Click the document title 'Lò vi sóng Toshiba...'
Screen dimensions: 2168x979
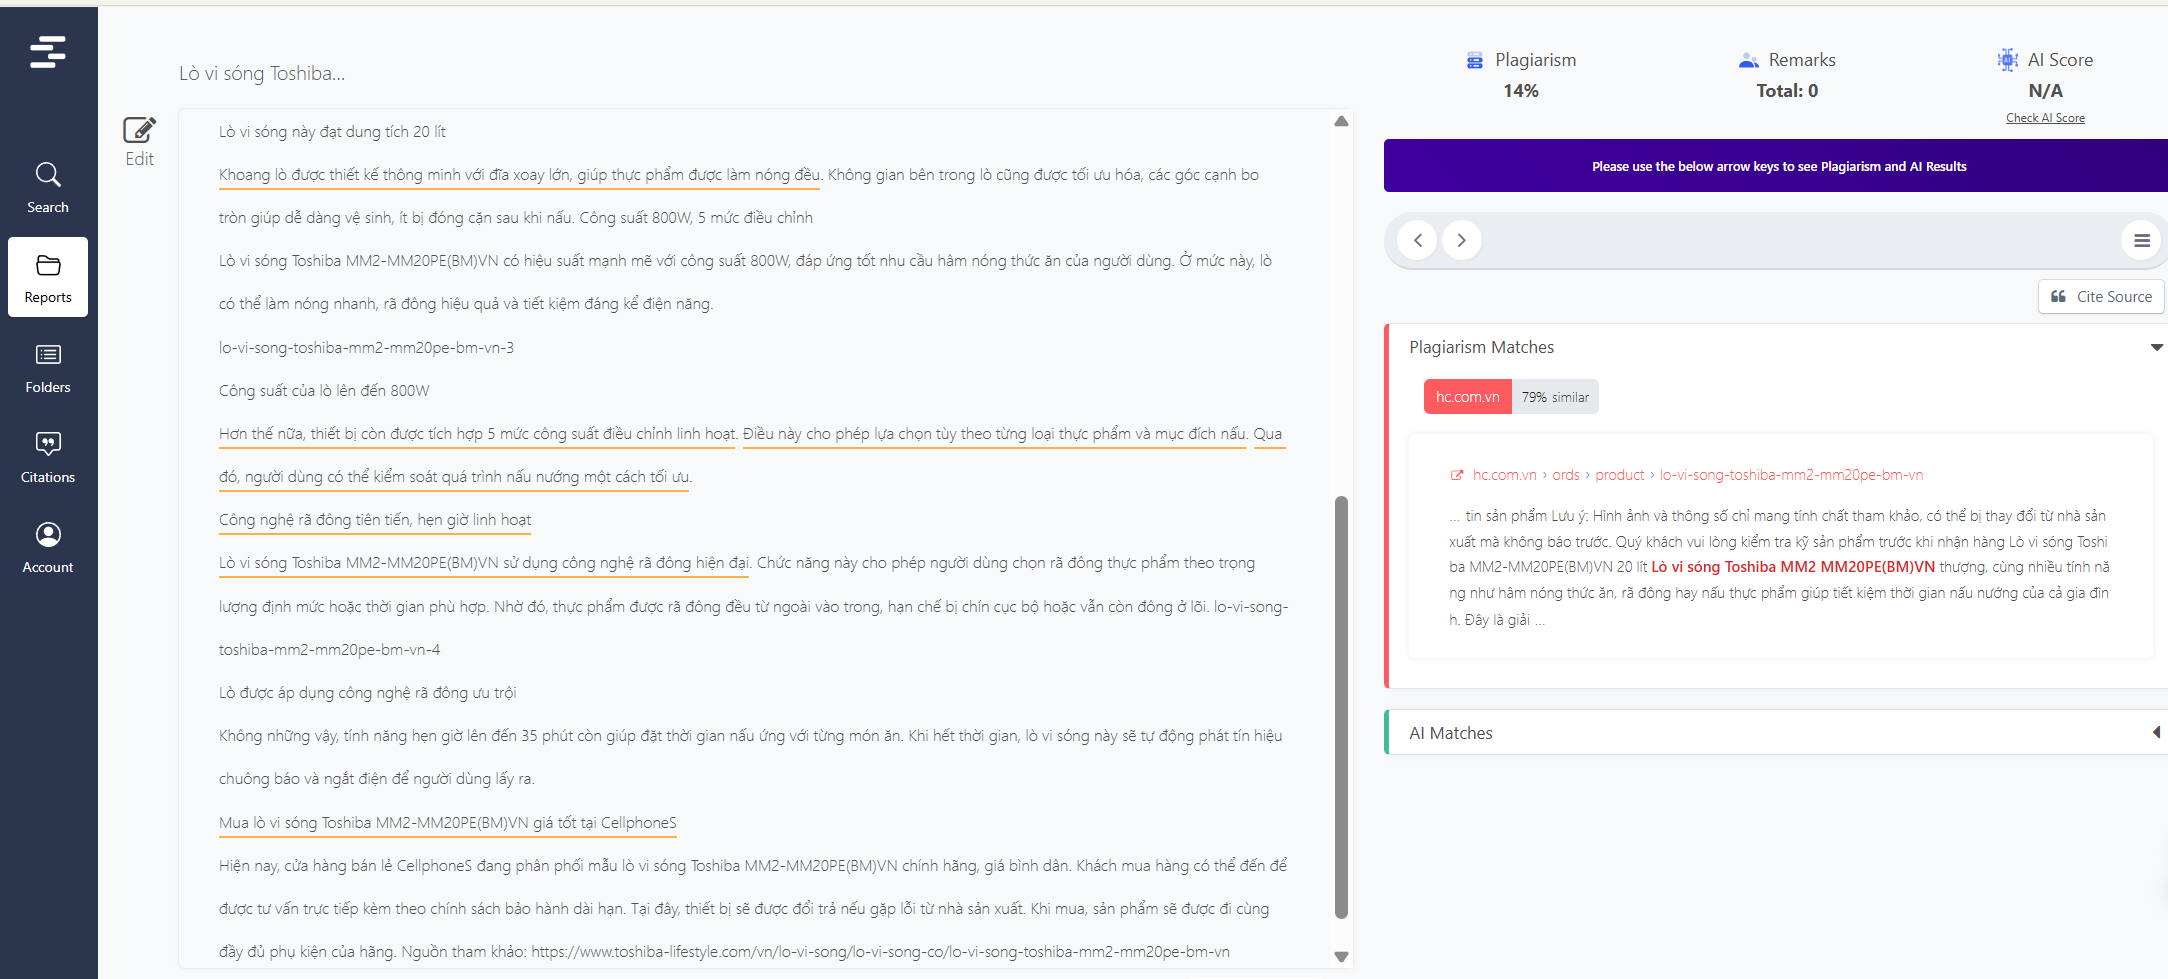262,73
